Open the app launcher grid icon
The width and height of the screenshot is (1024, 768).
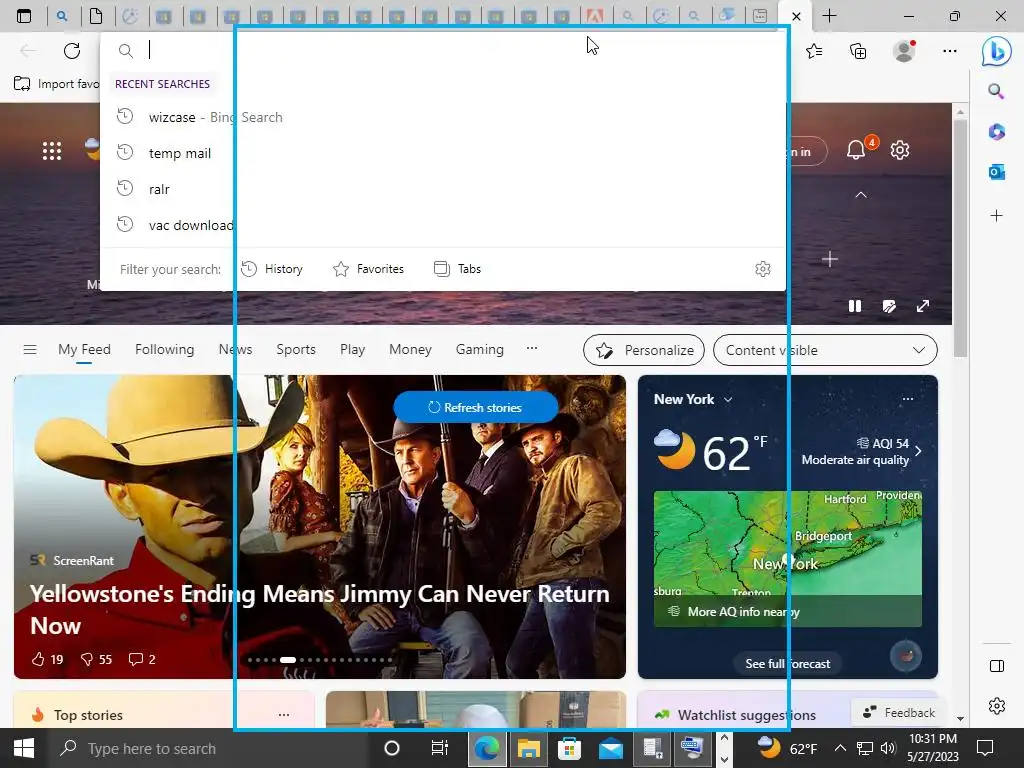pyautogui.click(x=52, y=151)
